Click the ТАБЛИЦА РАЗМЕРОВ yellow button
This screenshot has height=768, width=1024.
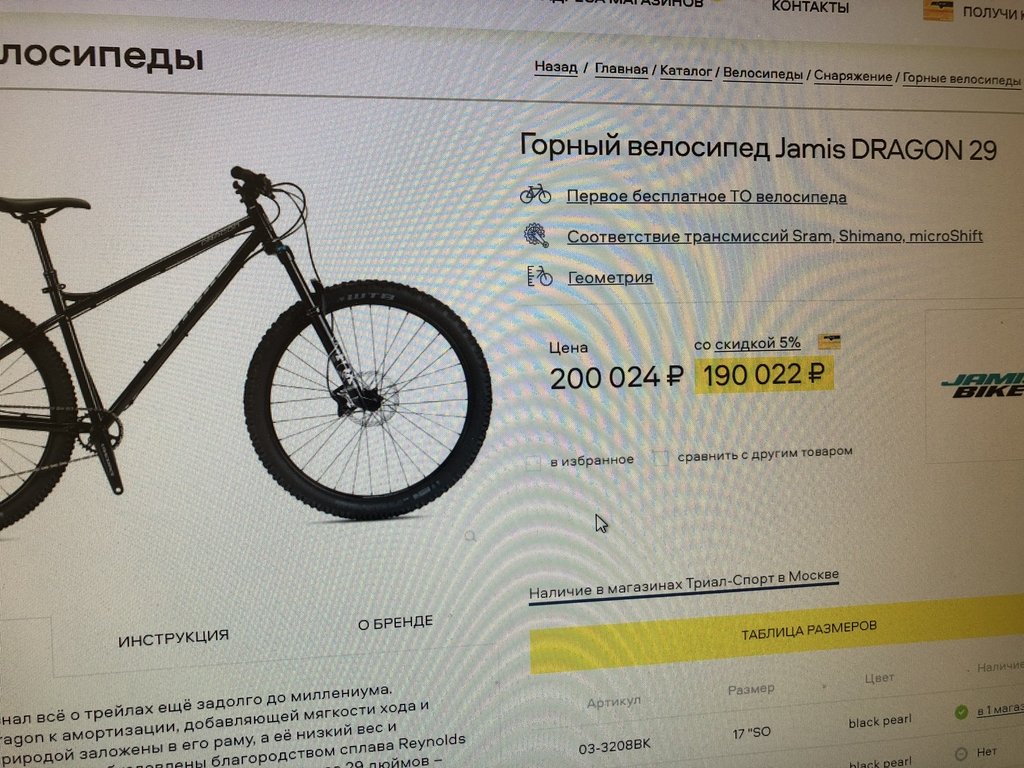click(x=777, y=635)
